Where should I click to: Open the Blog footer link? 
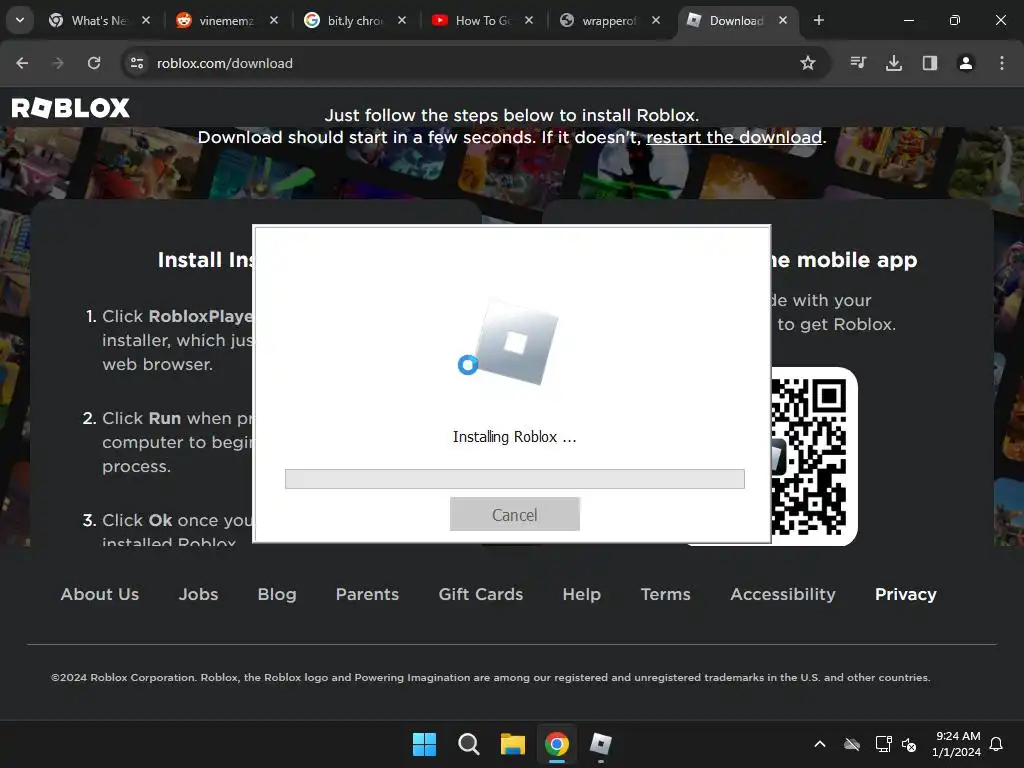(277, 594)
